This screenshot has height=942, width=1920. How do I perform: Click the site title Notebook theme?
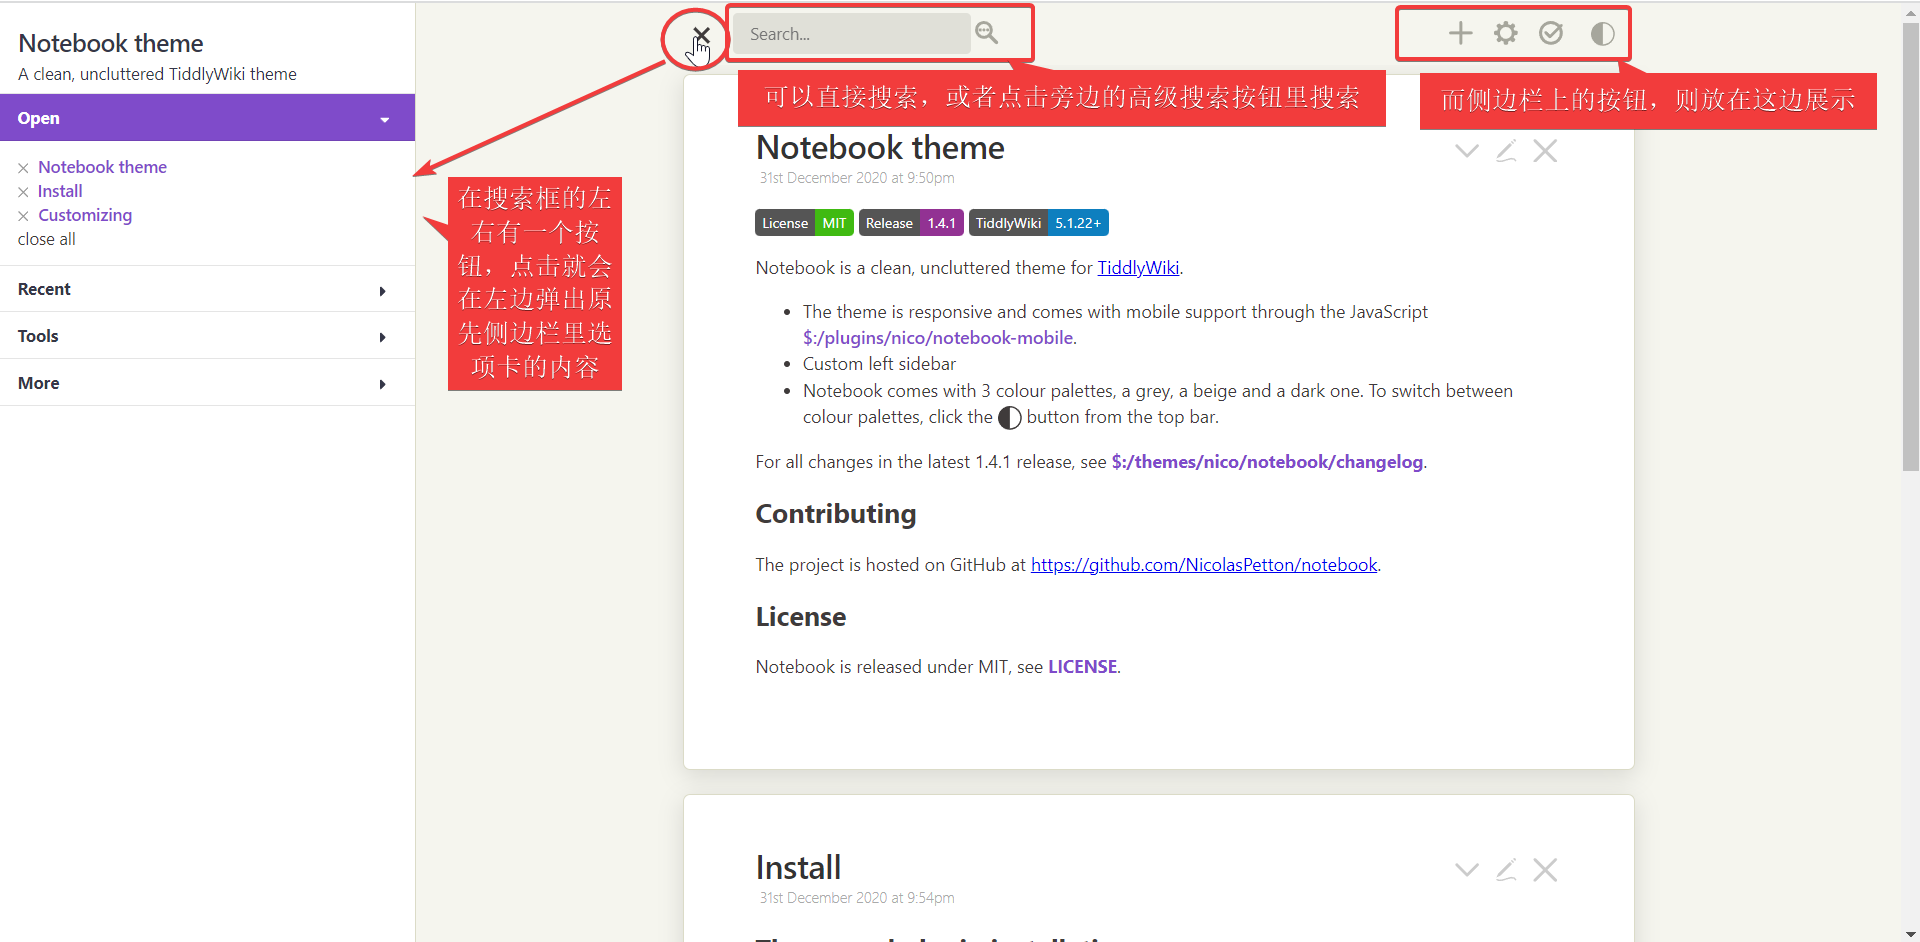(x=110, y=43)
